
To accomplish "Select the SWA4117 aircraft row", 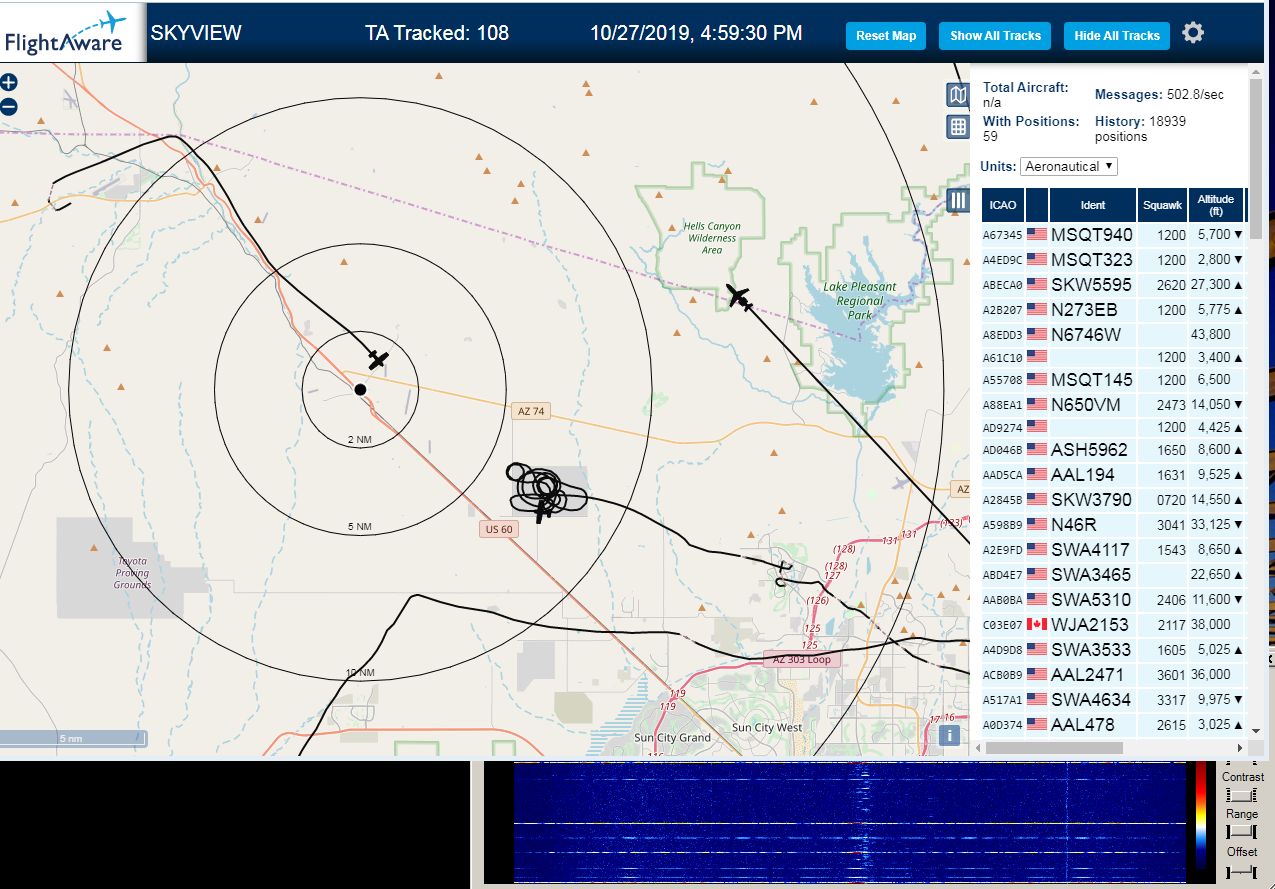I will (x=1113, y=549).
